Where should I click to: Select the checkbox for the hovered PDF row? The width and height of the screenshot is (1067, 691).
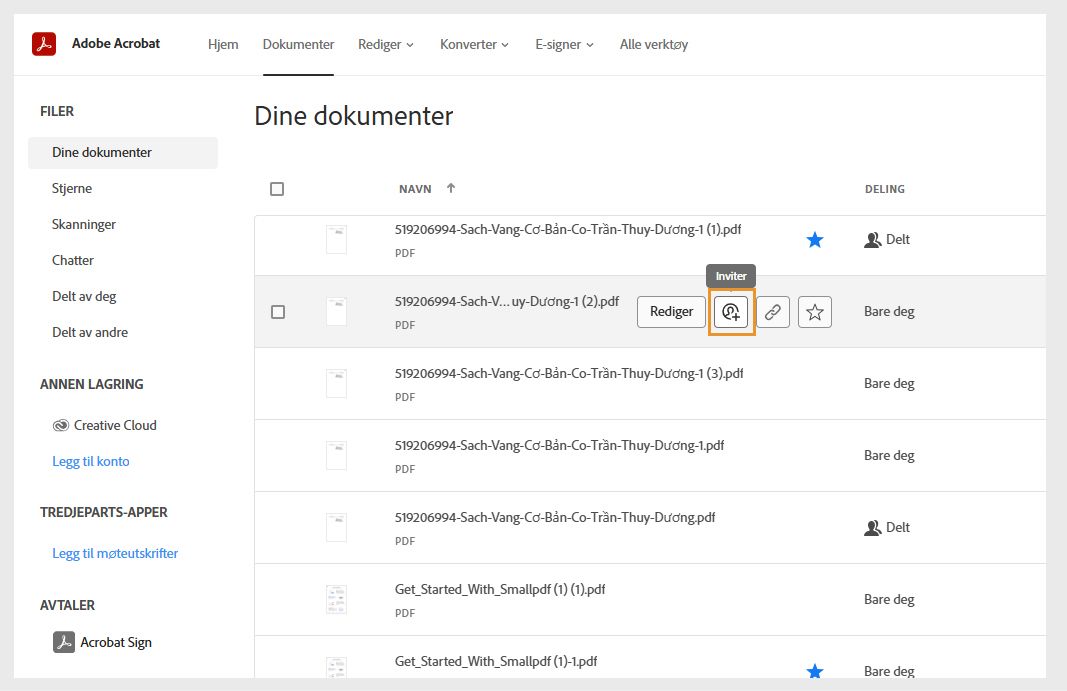277,311
